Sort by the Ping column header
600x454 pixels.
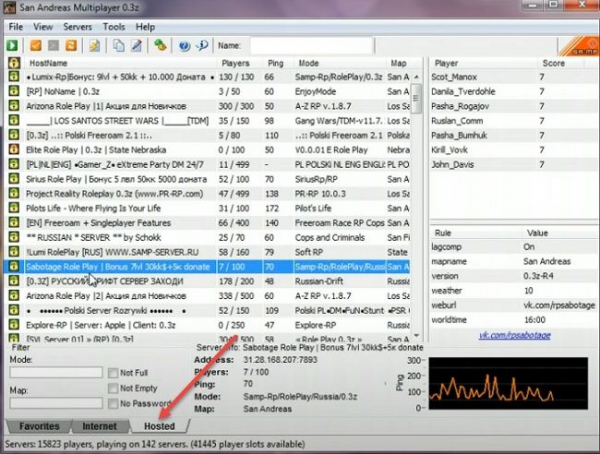click(x=278, y=63)
